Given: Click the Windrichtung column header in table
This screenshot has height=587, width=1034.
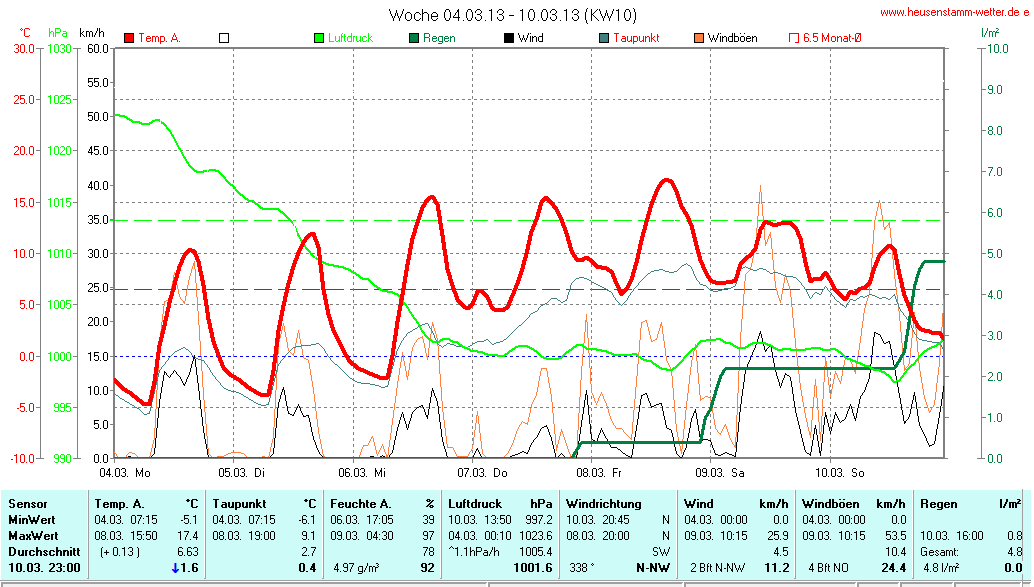Looking at the screenshot, I should (603, 504).
